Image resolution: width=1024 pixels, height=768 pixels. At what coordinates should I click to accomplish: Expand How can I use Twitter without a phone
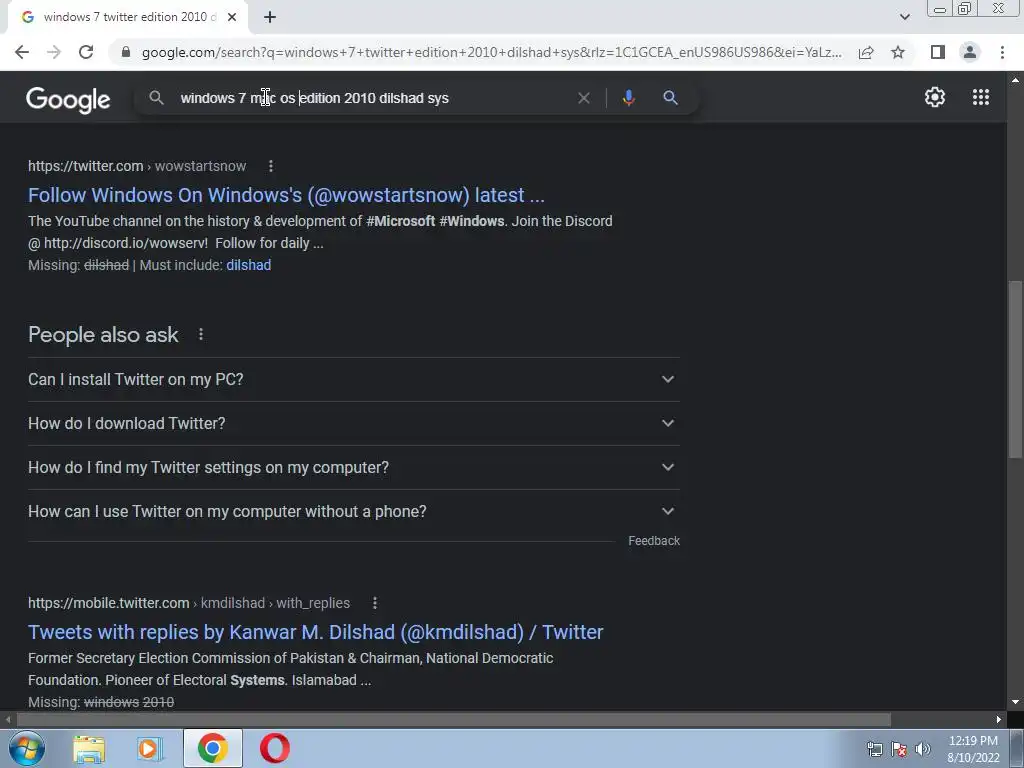coord(354,511)
